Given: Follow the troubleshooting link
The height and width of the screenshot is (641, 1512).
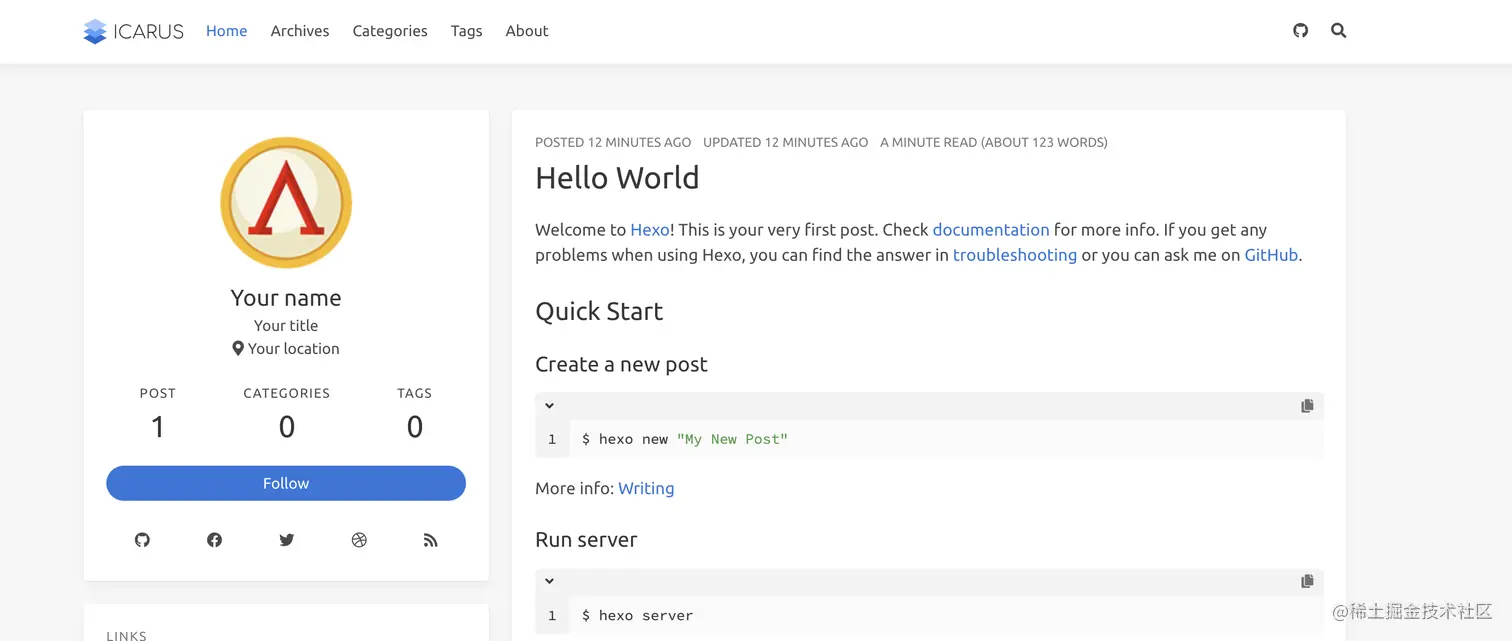Looking at the screenshot, I should pos(1014,255).
